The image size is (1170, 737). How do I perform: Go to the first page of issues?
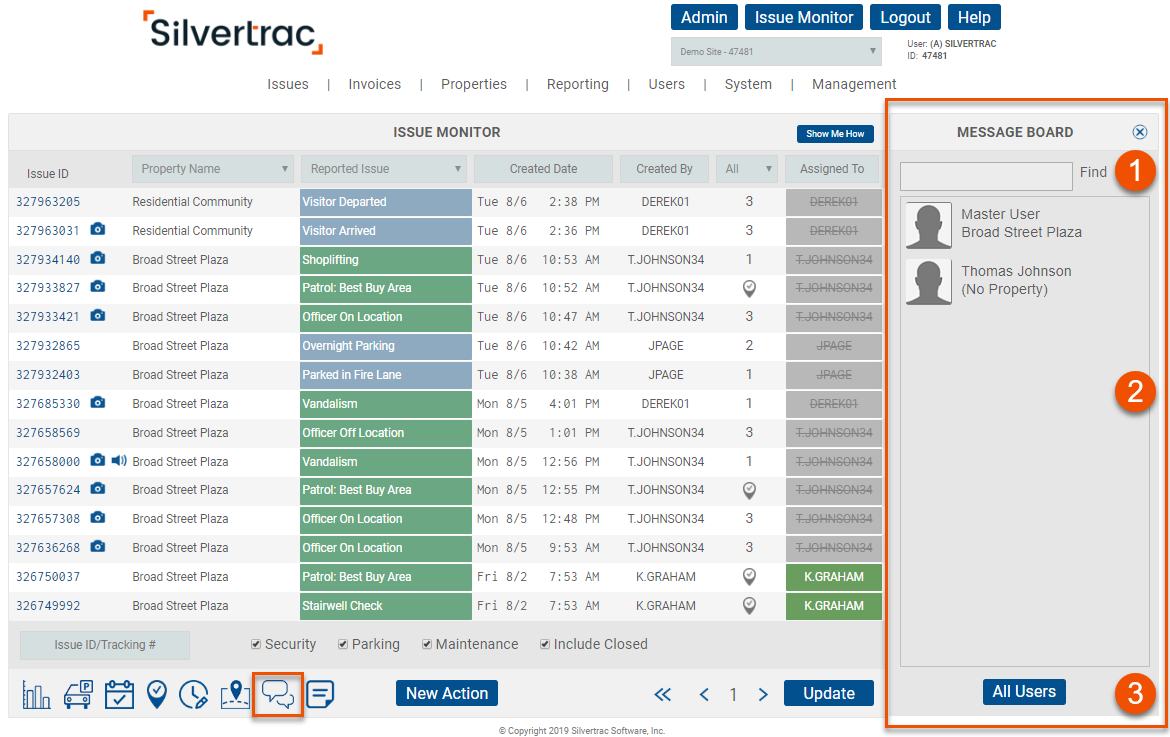pyautogui.click(x=663, y=694)
